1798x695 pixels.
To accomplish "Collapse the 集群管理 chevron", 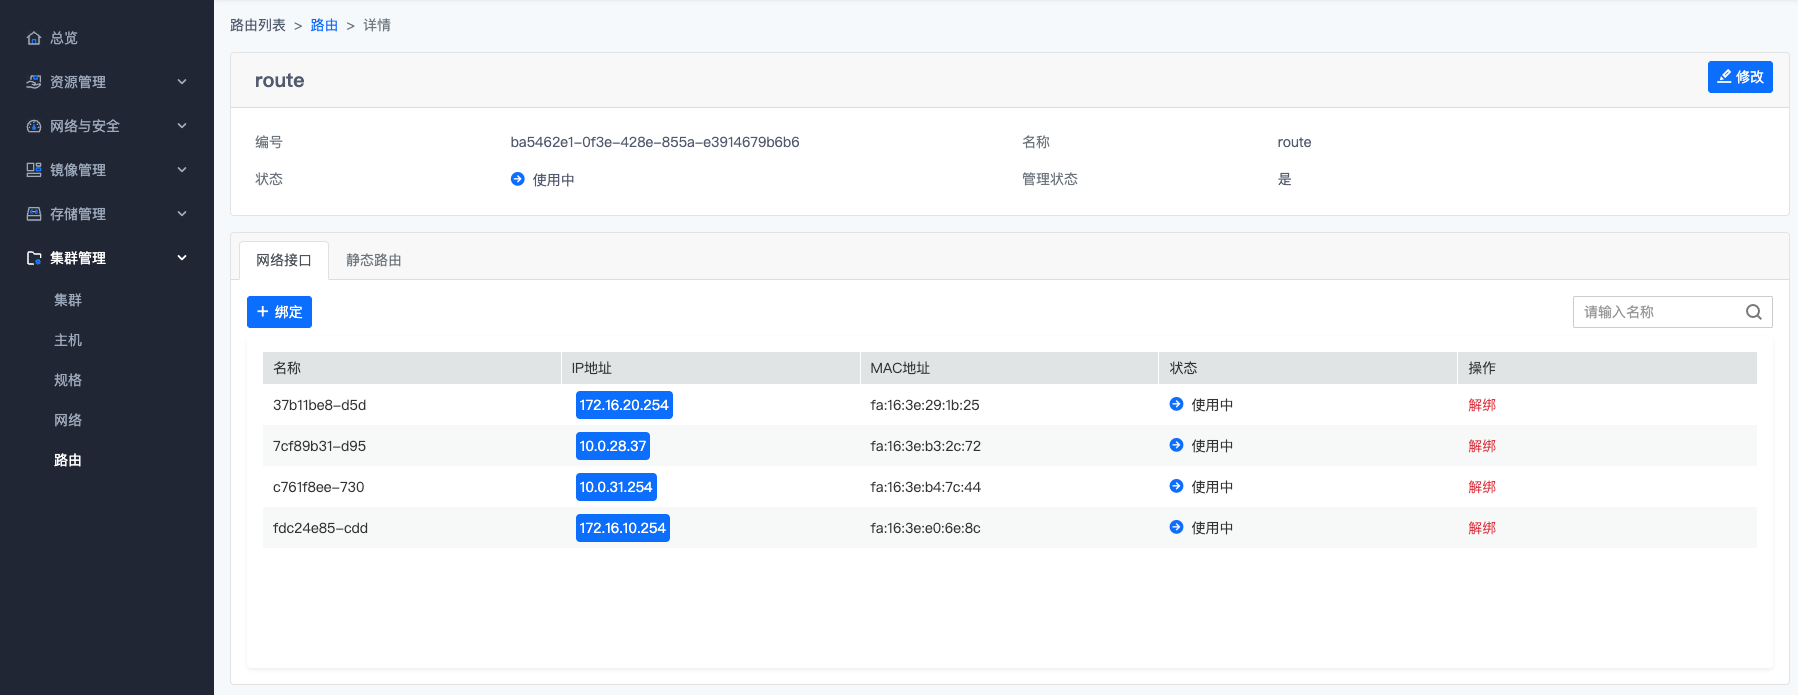I will point(182,258).
